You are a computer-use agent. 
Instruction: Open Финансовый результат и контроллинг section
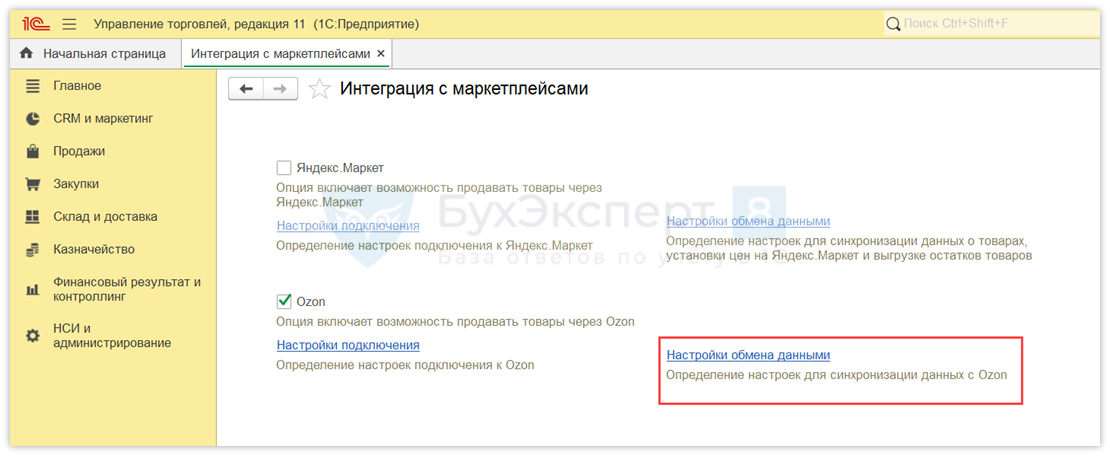tap(127, 290)
